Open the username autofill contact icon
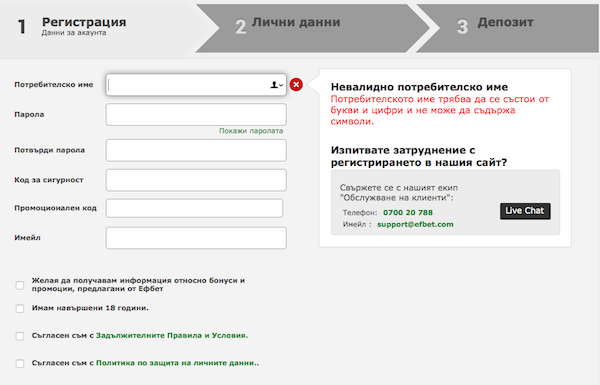Screen dimensions: 600x385 click(x=277, y=85)
